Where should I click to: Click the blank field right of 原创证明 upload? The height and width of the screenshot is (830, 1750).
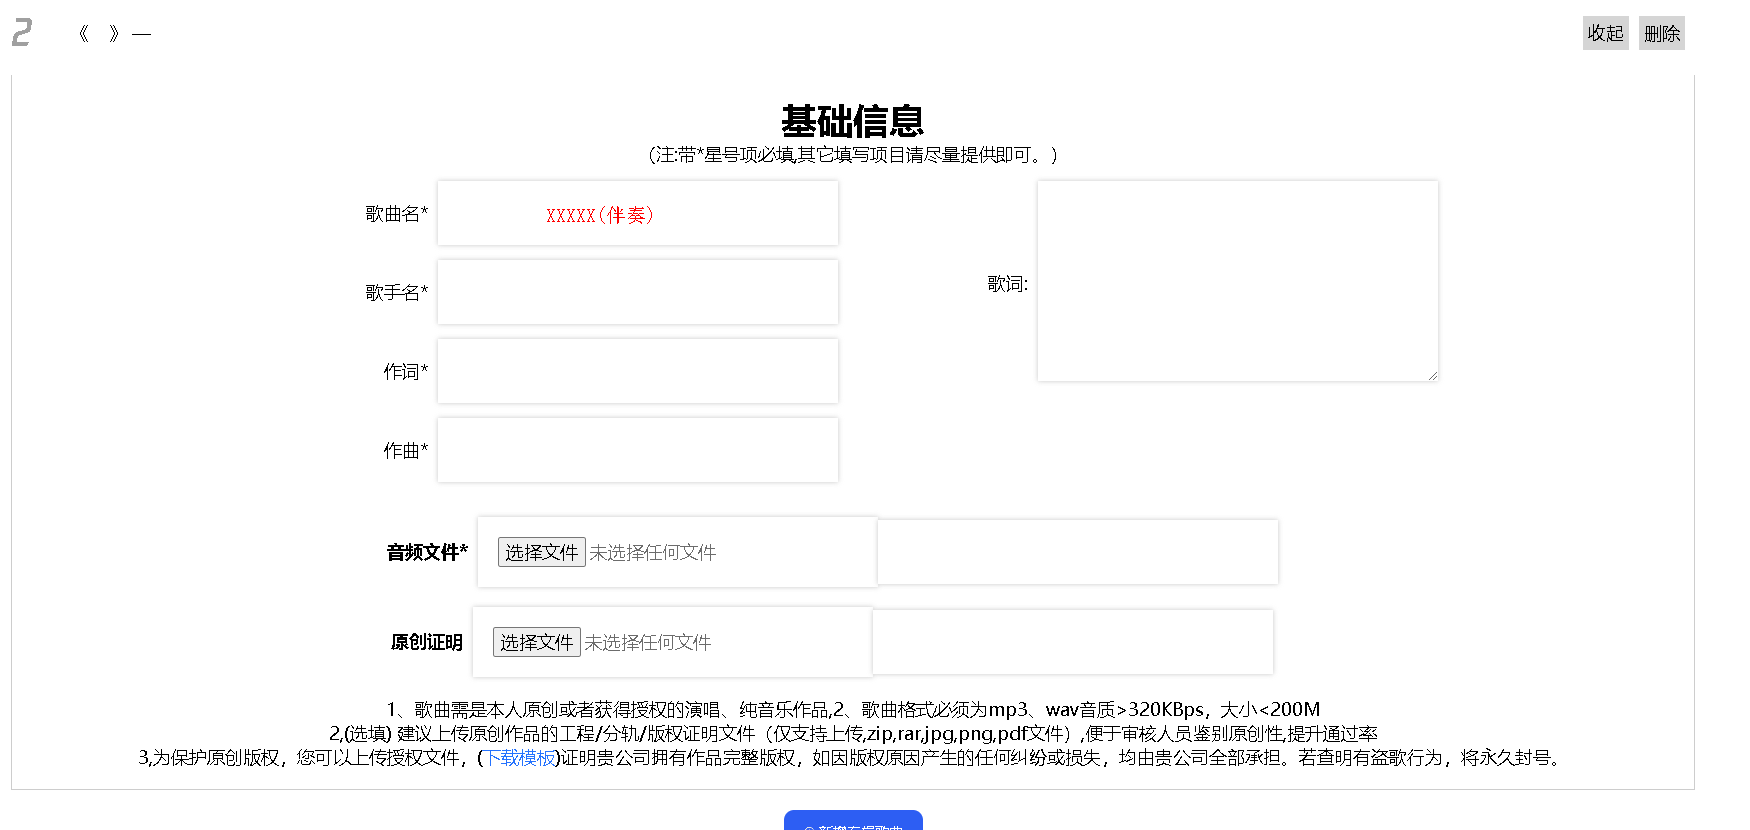point(1072,642)
